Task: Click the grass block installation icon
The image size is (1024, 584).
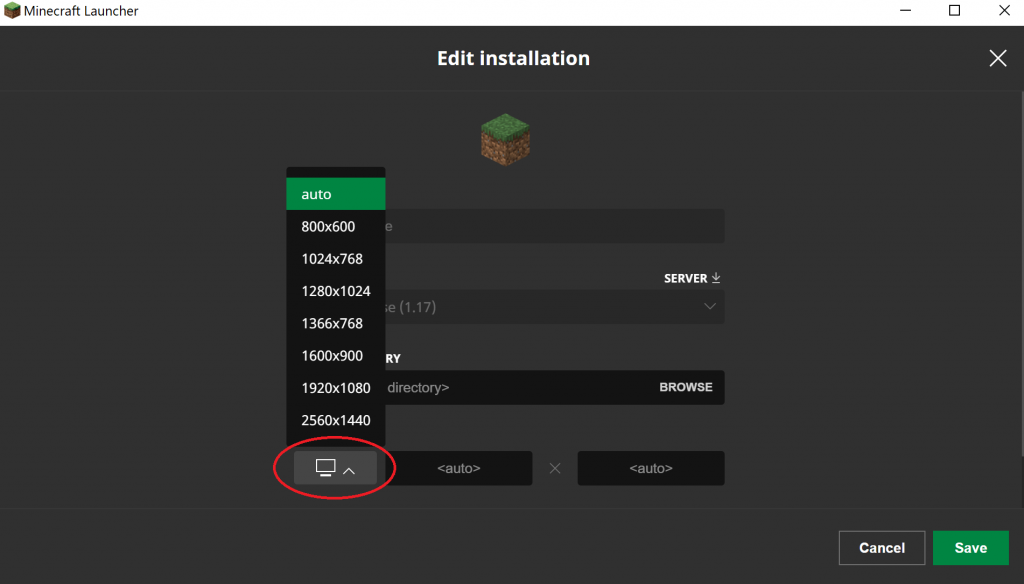Action: [505, 139]
